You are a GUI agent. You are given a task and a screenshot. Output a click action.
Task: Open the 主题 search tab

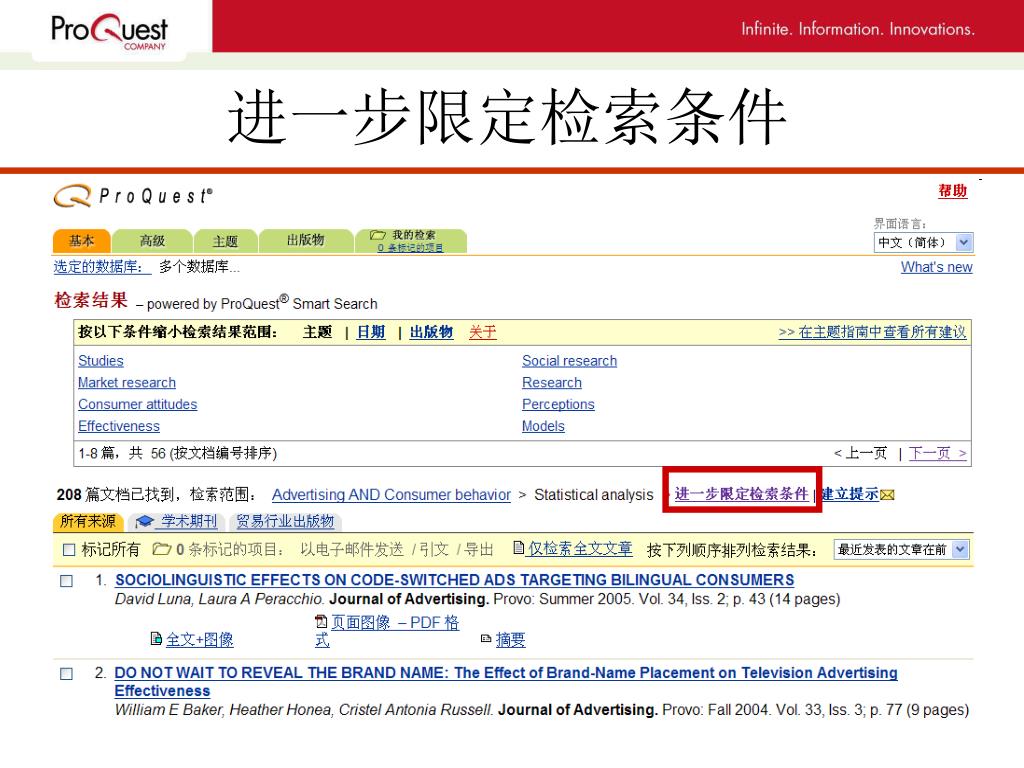[x=225, y=241]
